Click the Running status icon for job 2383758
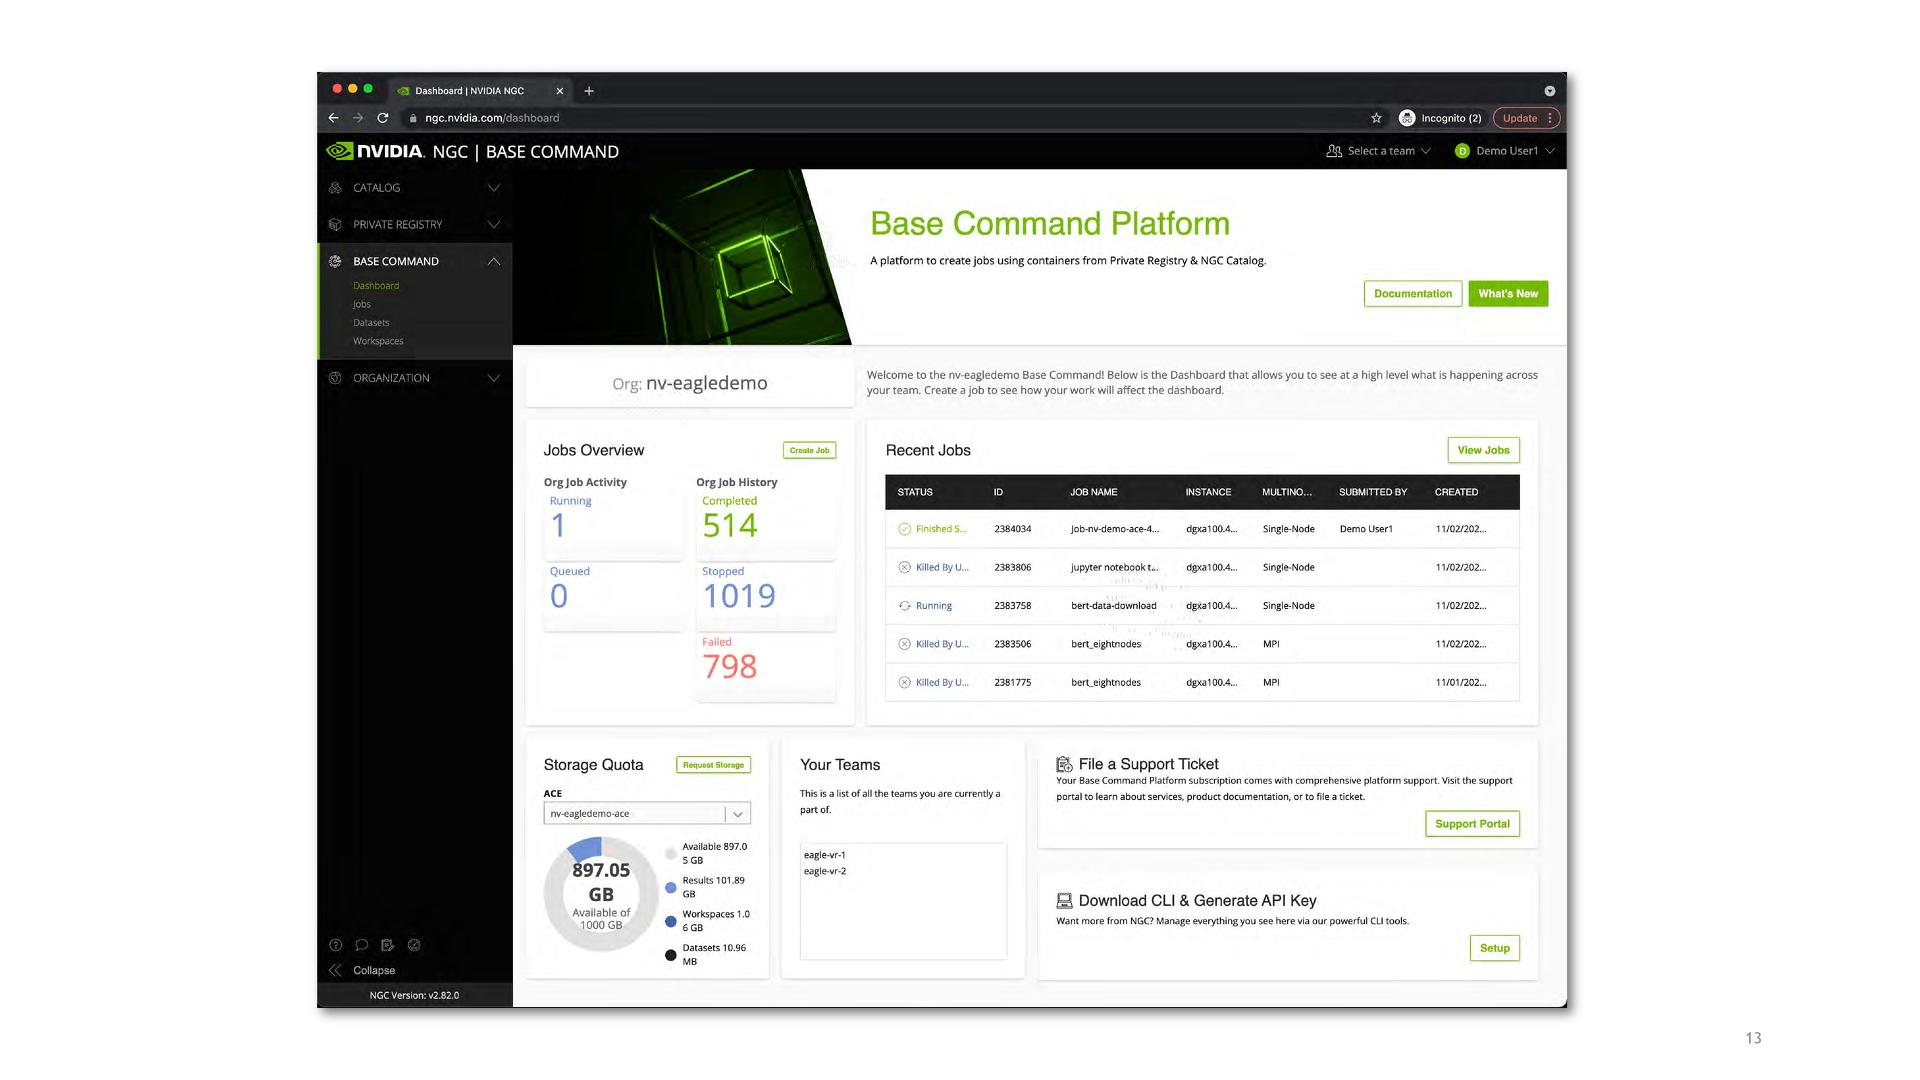This screenshot has width=1920, height=1080. pyautogui.click(x=905, y=606)
